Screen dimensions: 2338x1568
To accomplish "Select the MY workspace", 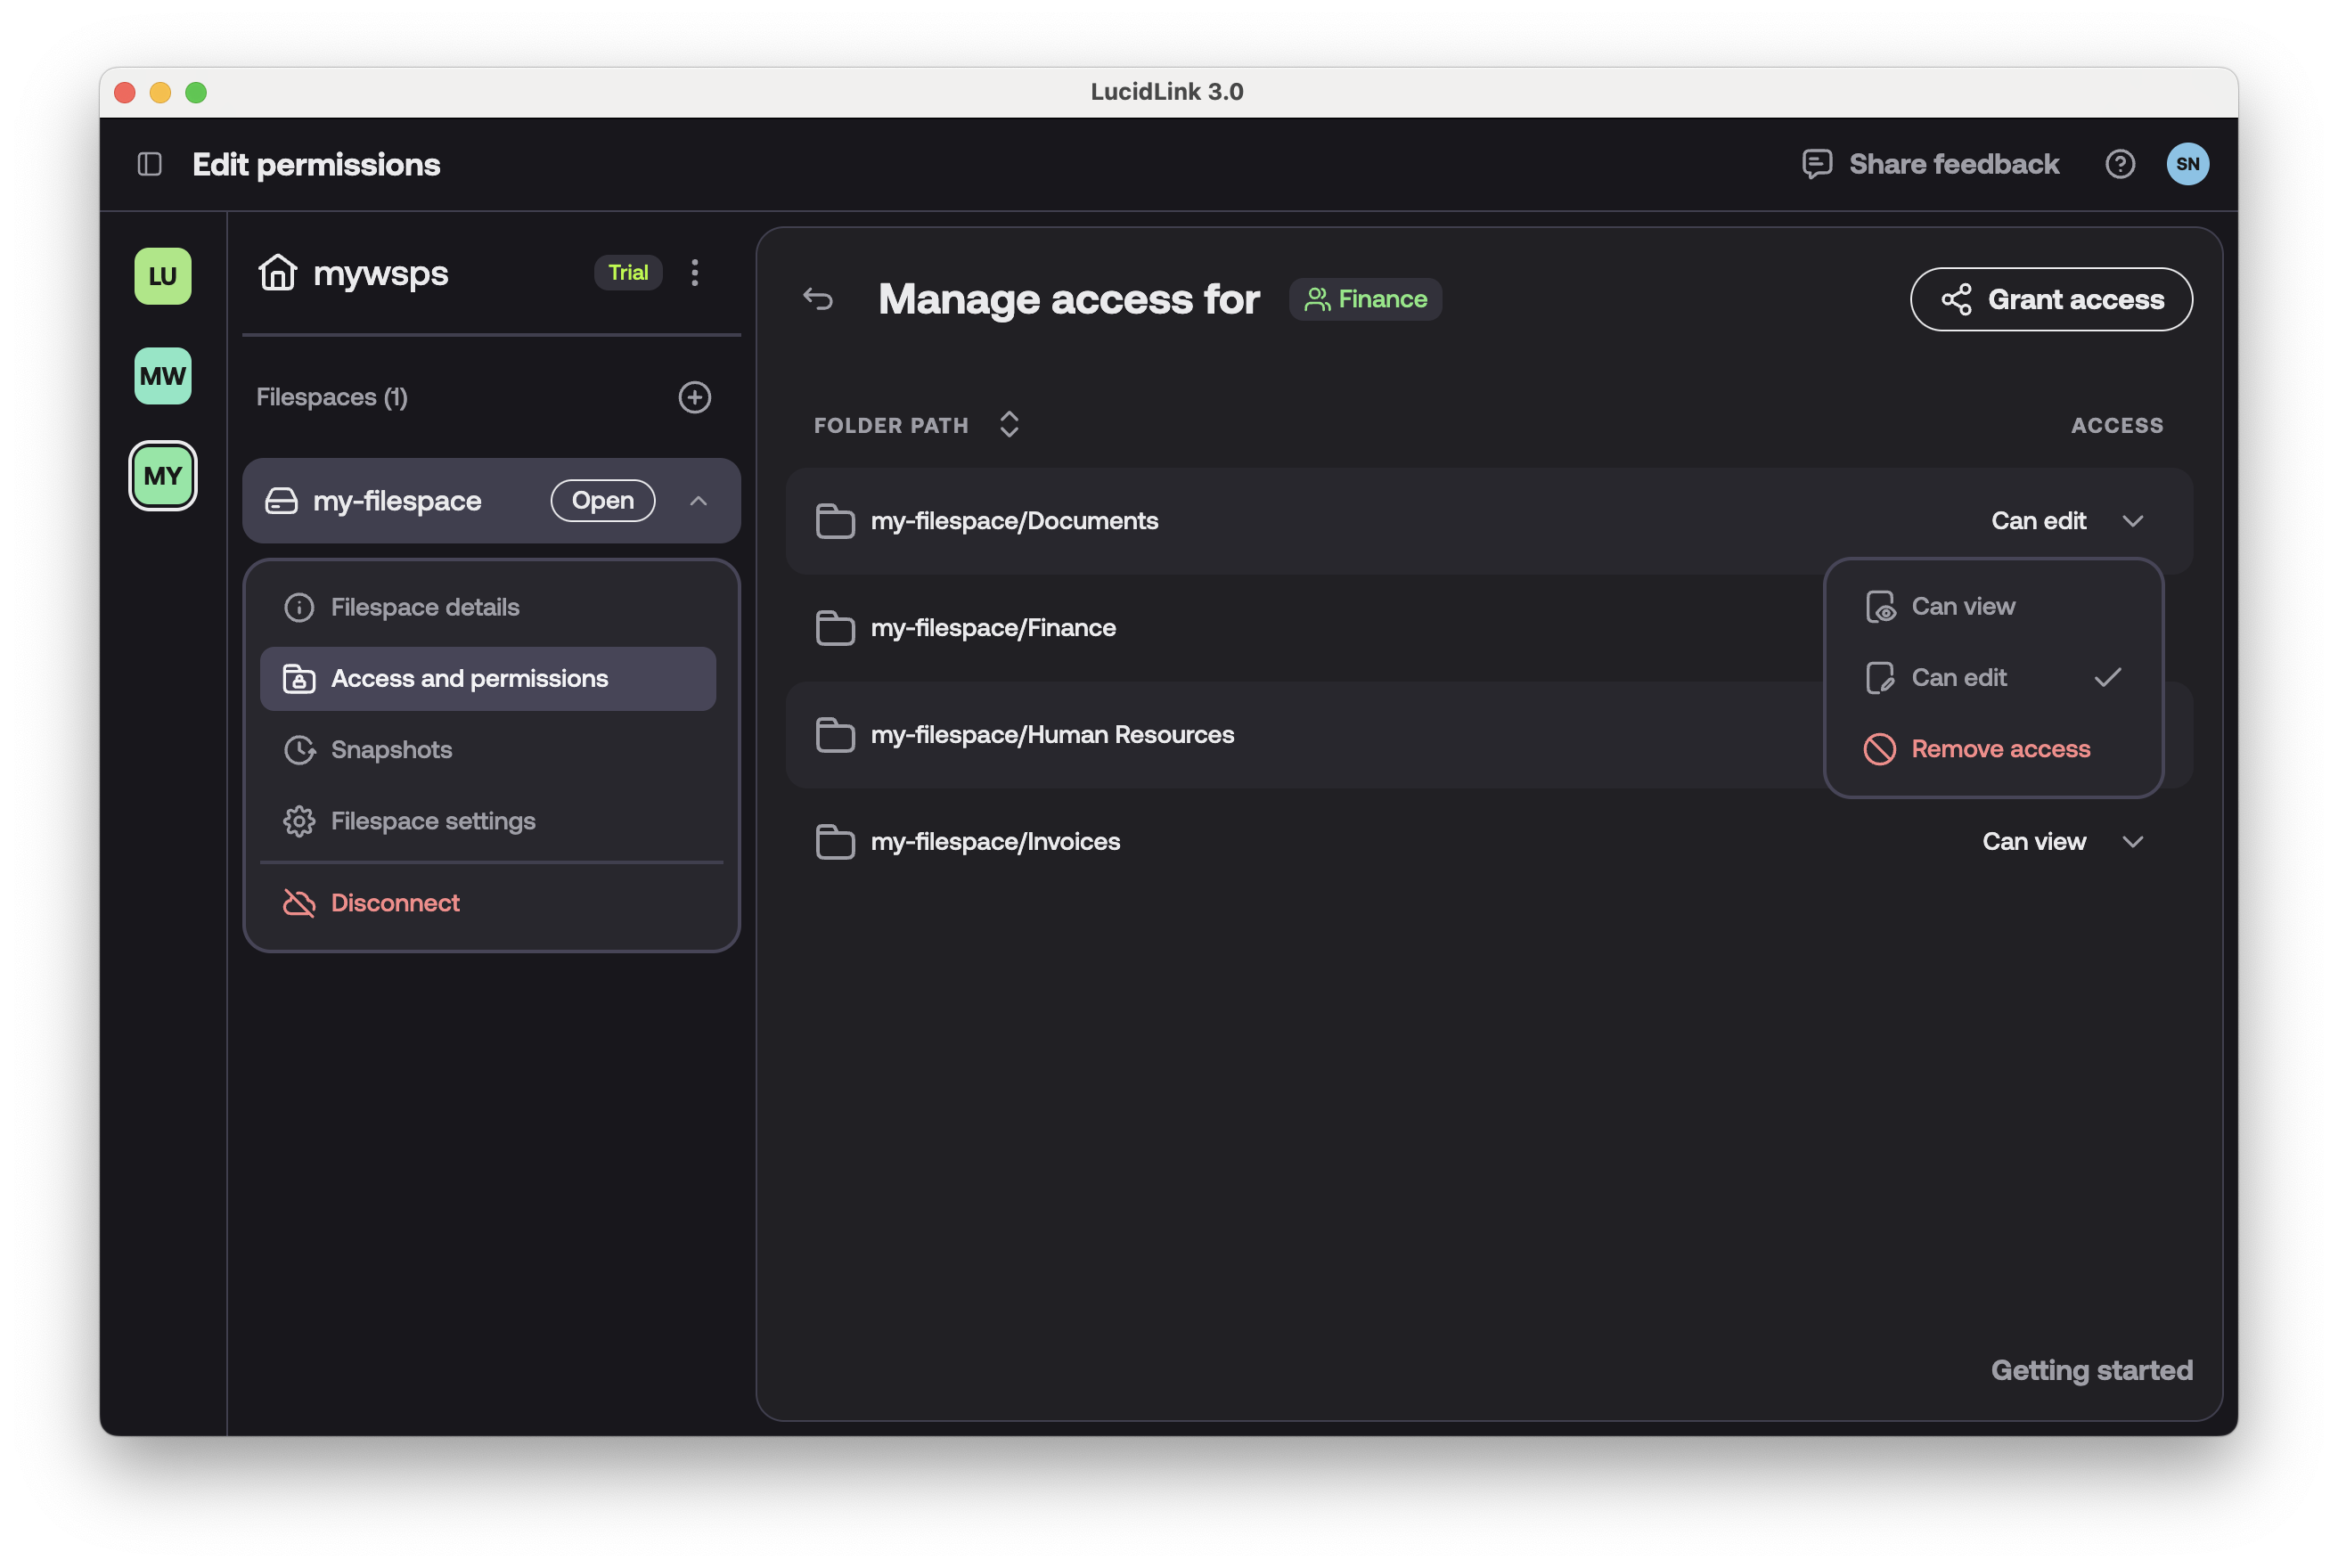I will (163, 476).
